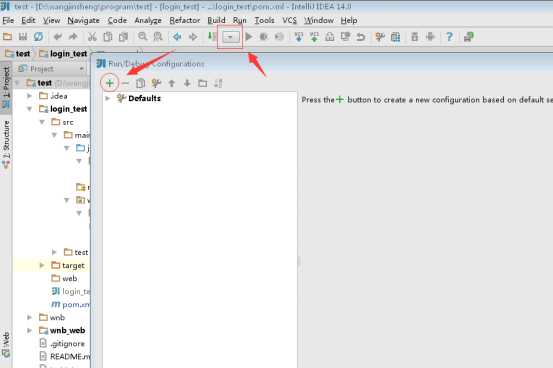
Task: Toggle the Web side tool tab
Action: click(x=6, y=344)
